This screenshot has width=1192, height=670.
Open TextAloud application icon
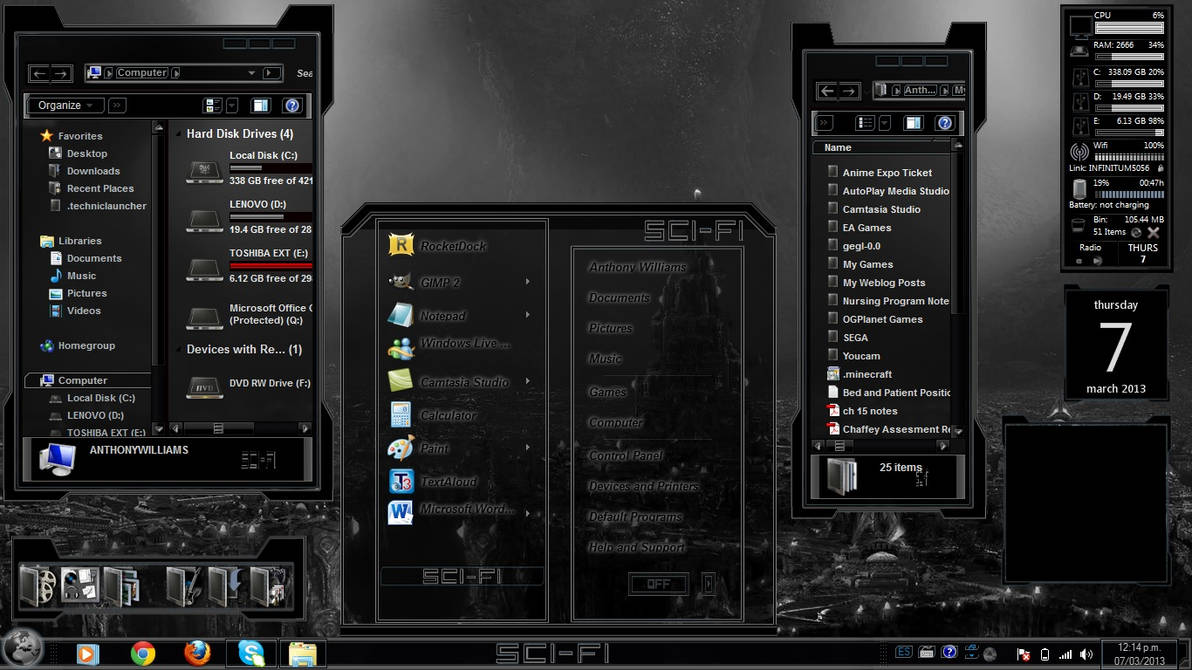pyautogui.click(x=401, y=481)
